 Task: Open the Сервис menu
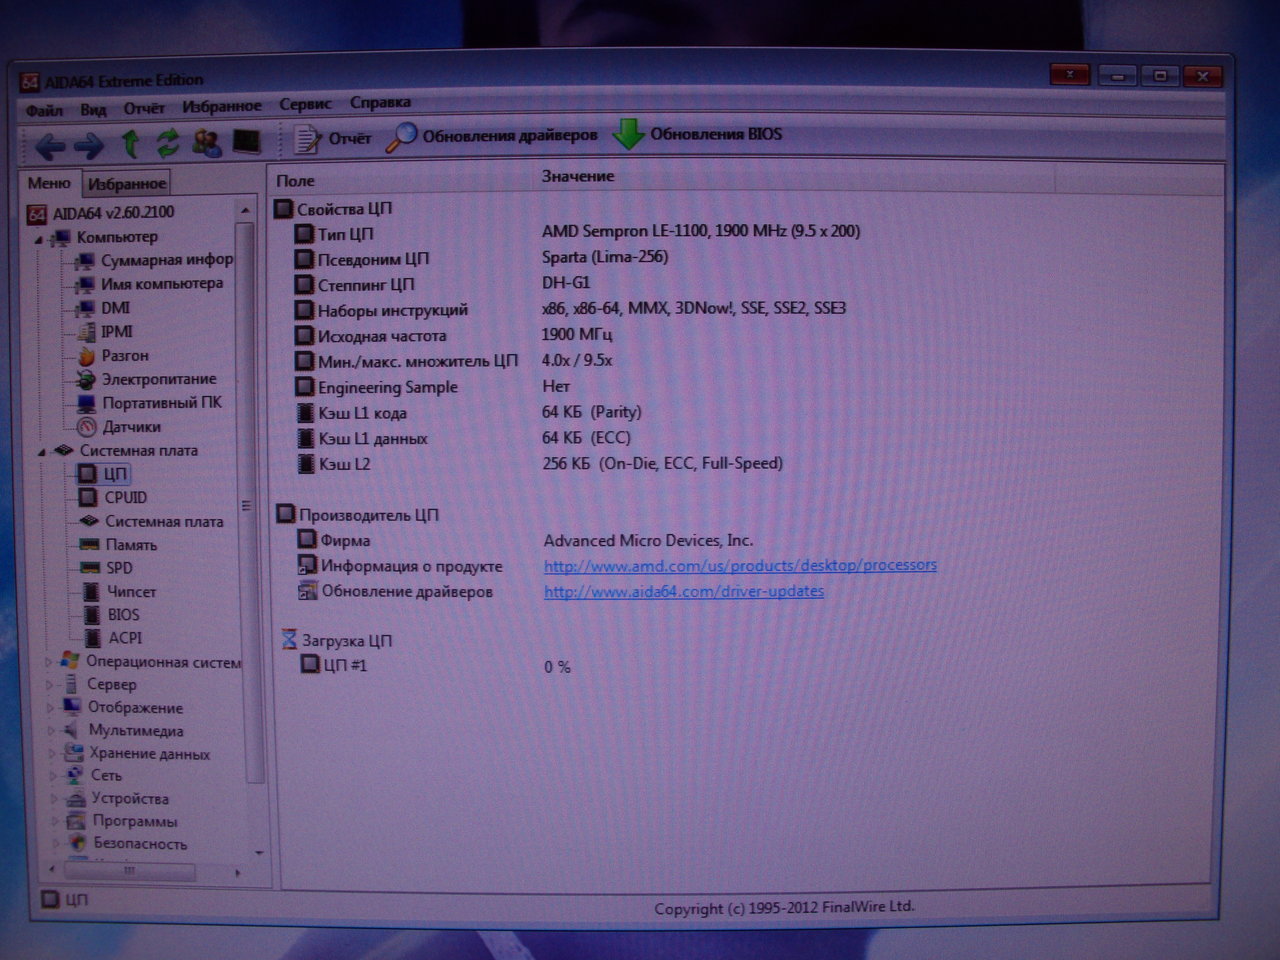(305, 104)
